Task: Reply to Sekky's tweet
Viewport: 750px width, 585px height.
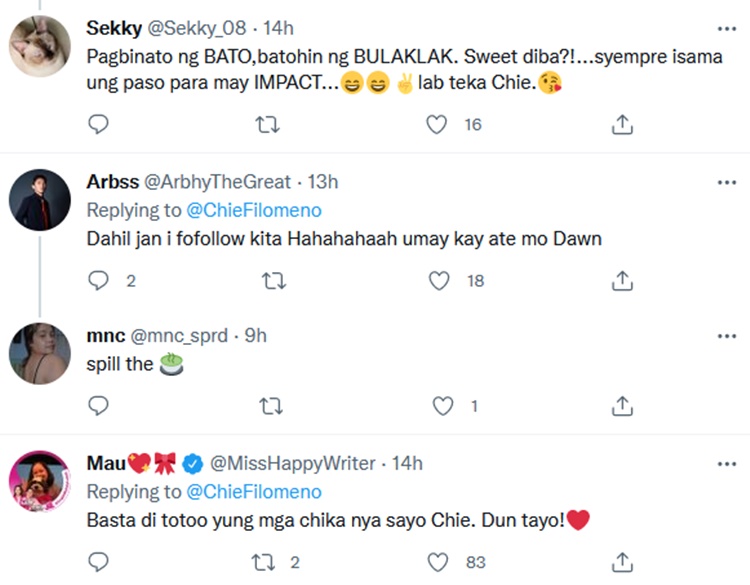Action: [x=98, y=124]
